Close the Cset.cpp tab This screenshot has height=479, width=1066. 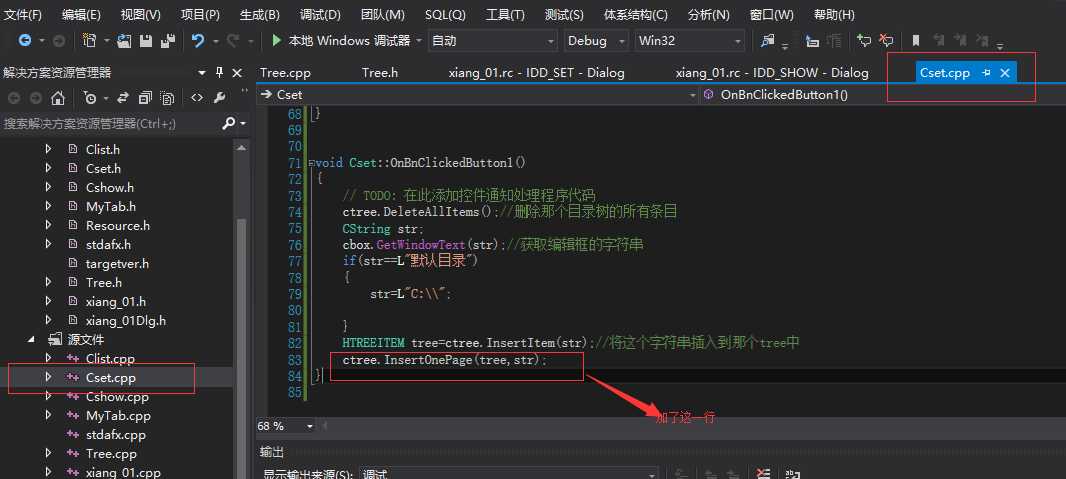pyautogui.click(x=1005, y=73)
